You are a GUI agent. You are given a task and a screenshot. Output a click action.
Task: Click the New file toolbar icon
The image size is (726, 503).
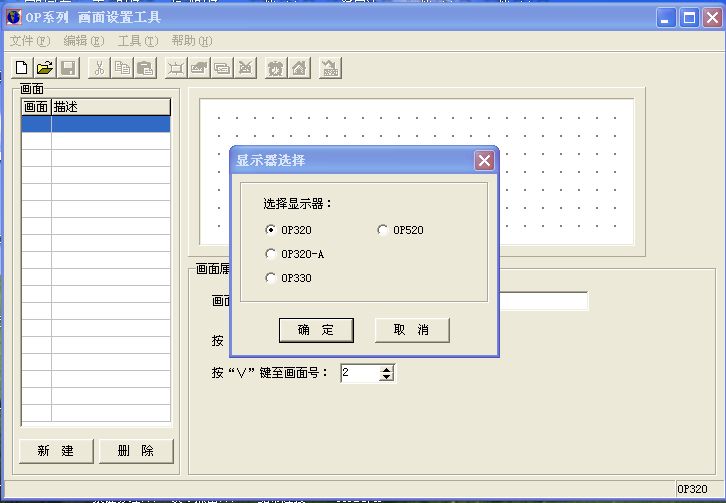click(21, 68)
